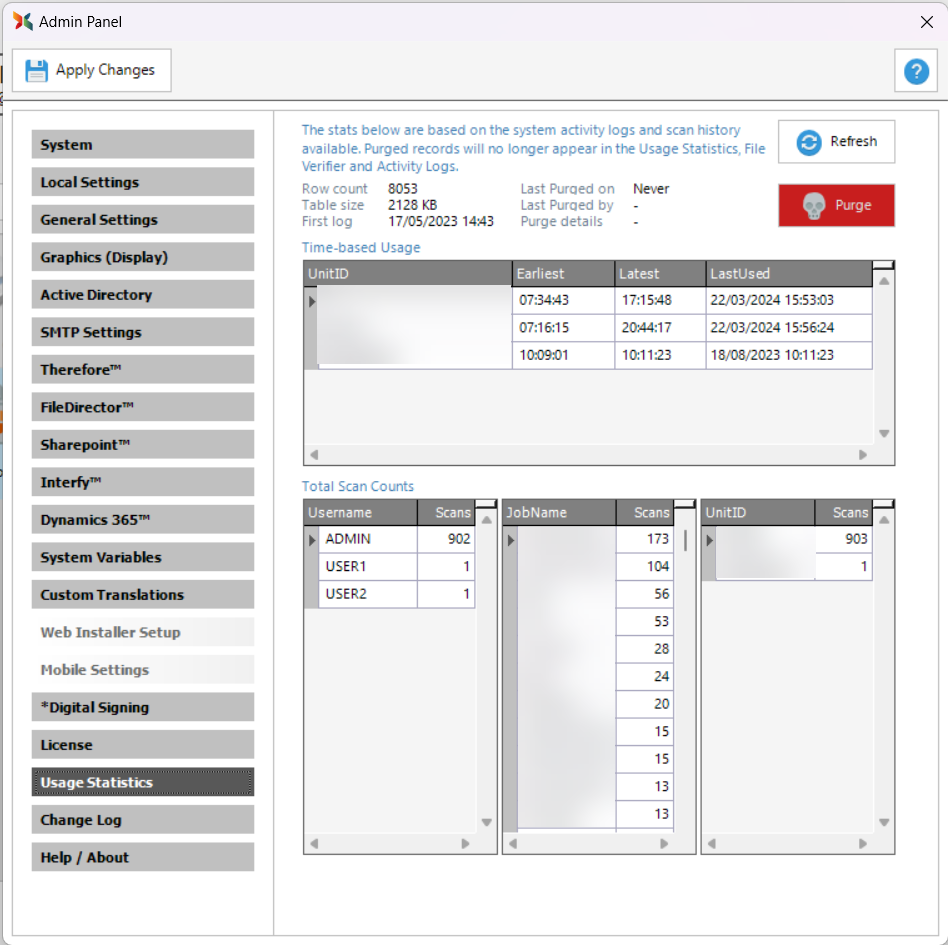Click the Apply Changes save button

92,70
